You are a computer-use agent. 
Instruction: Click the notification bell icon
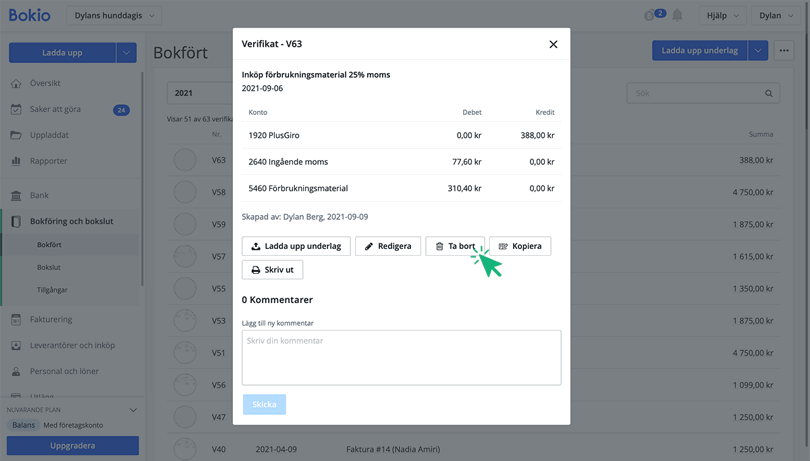pyautogui.click(x=677, y=16)
